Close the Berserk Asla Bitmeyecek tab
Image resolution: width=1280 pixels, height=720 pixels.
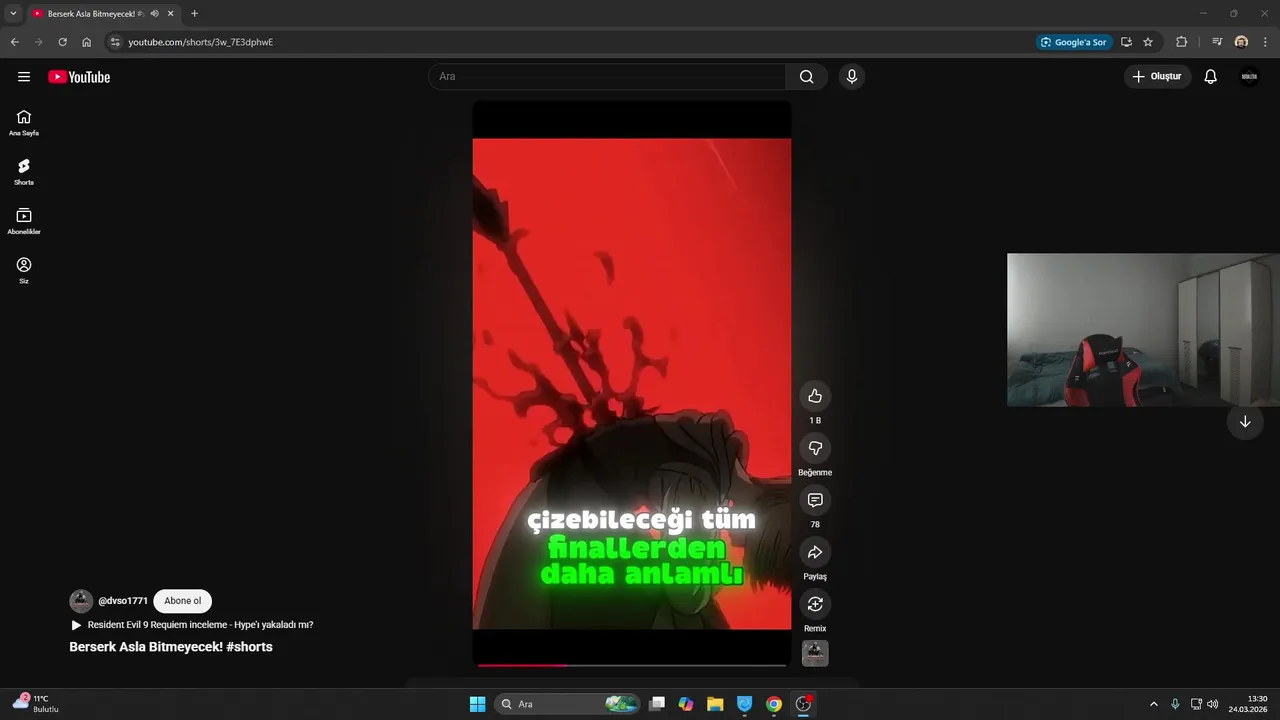coord(171,14)
